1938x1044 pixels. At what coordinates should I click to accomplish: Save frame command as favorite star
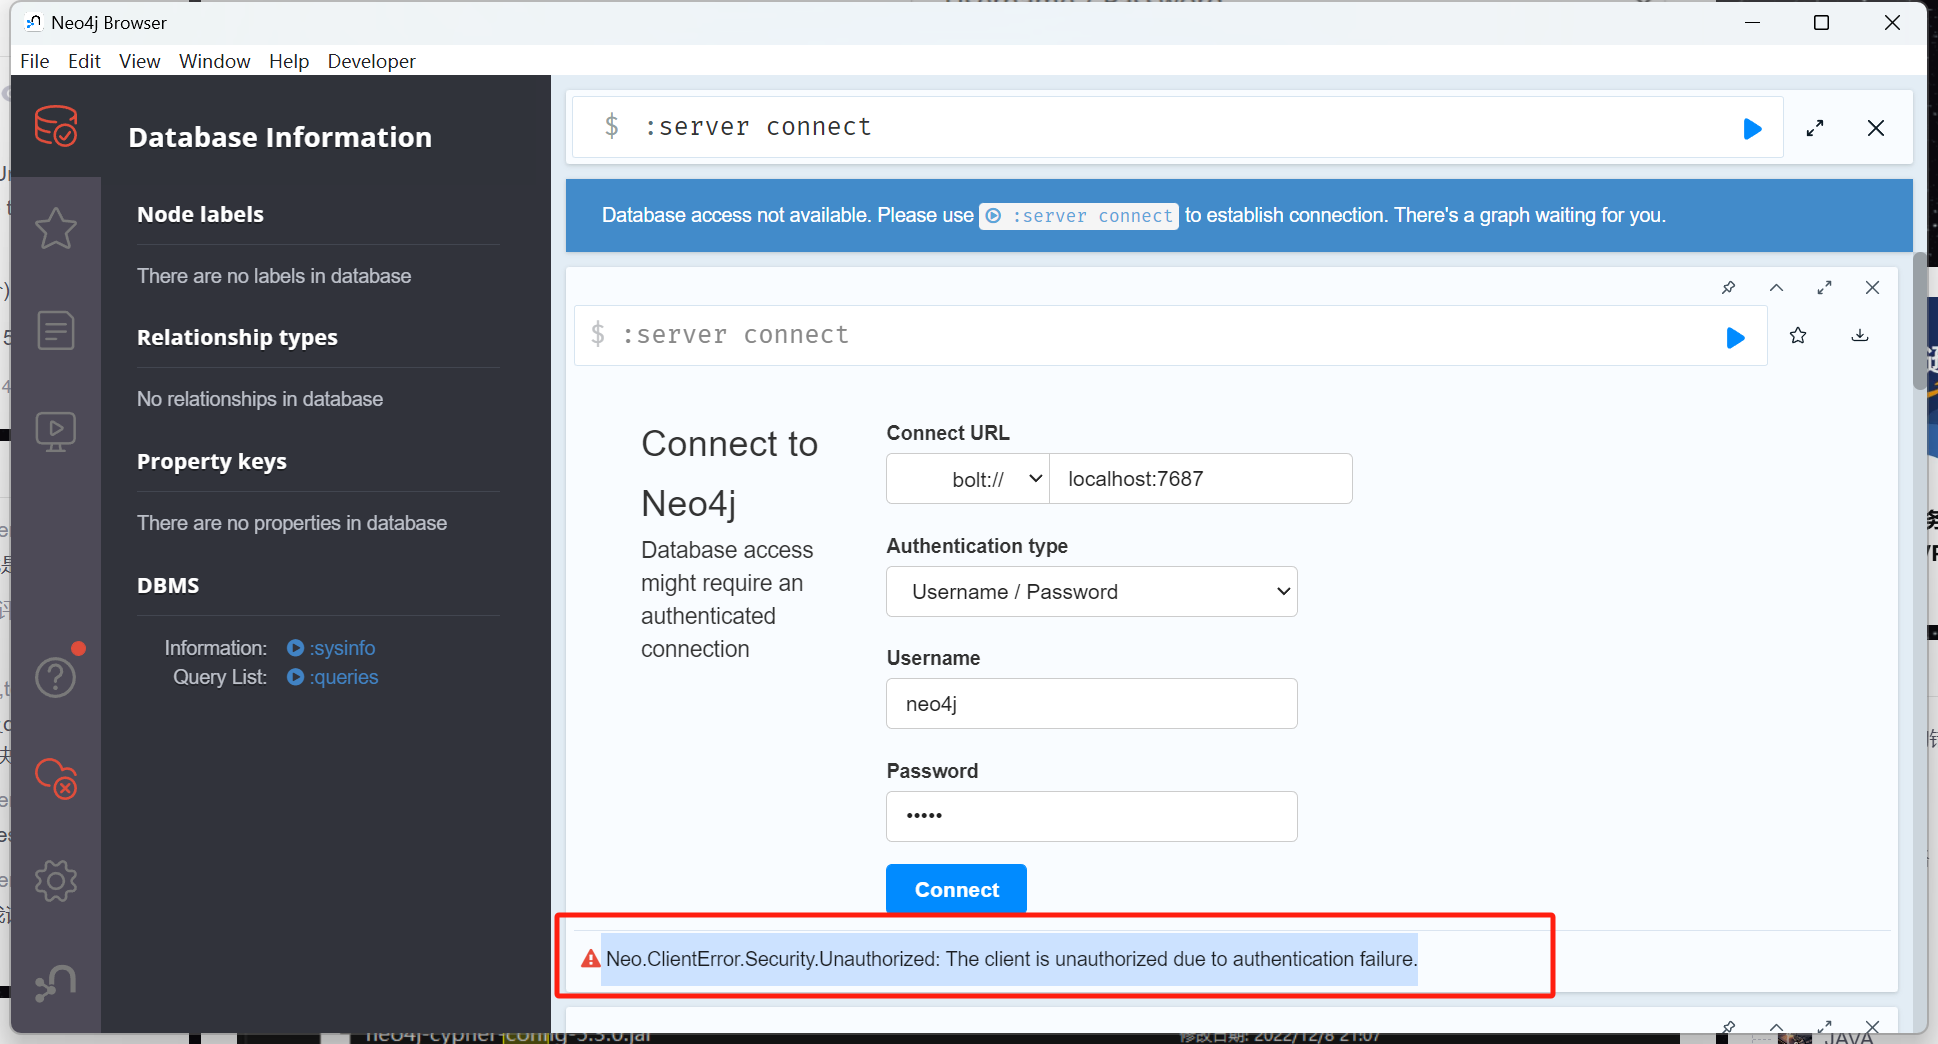(1798, 336)
